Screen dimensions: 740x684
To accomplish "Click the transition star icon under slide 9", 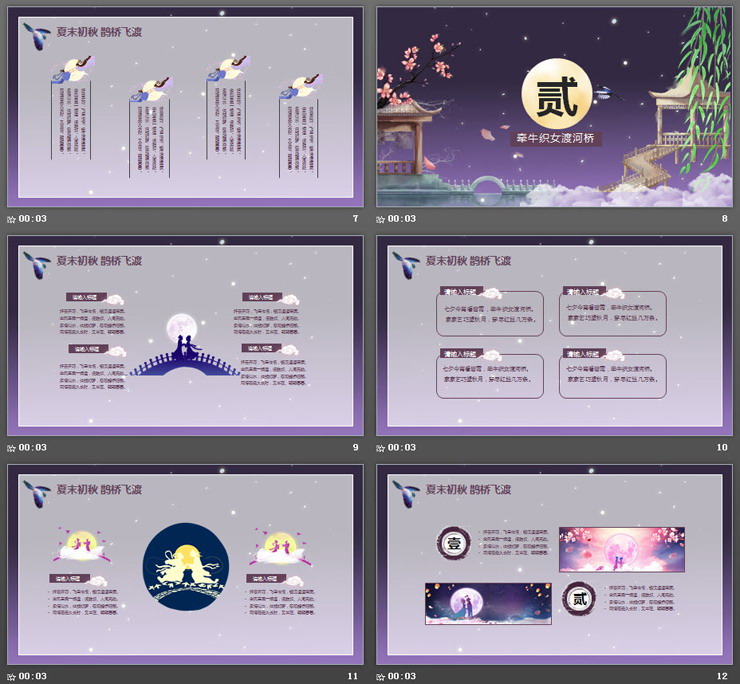I will (12, 447).
